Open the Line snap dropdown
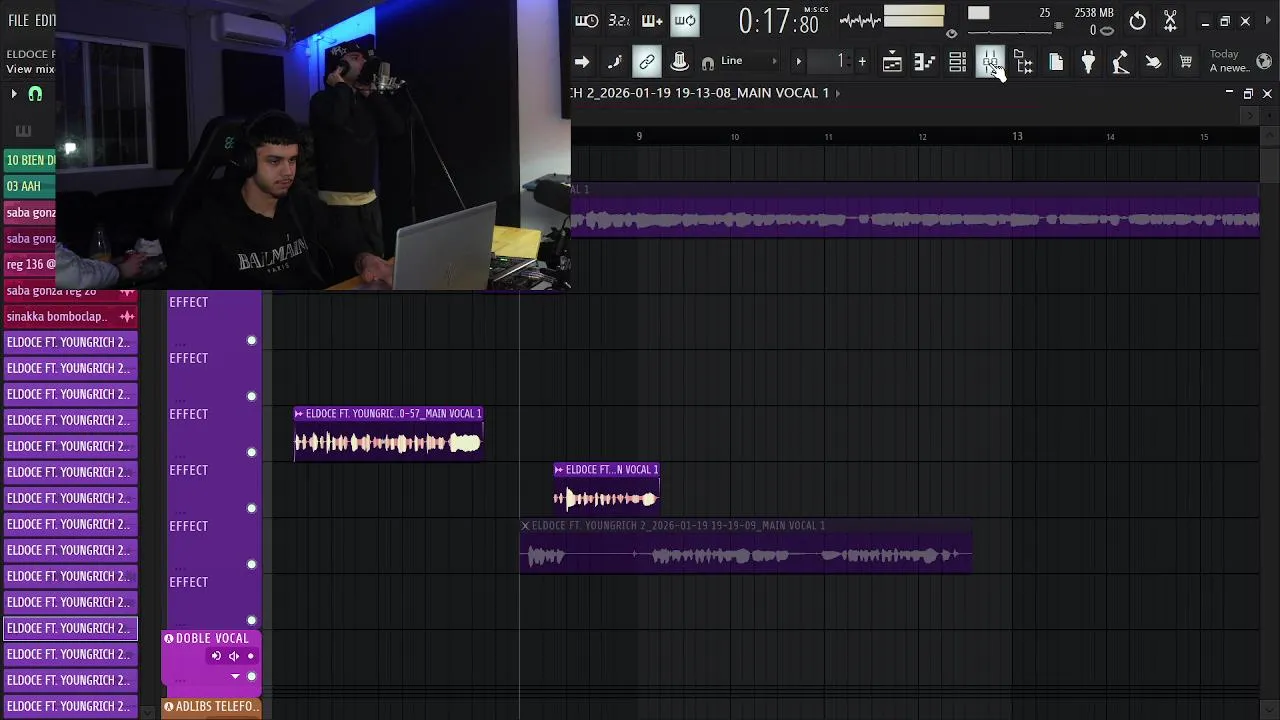 (749, 61)
